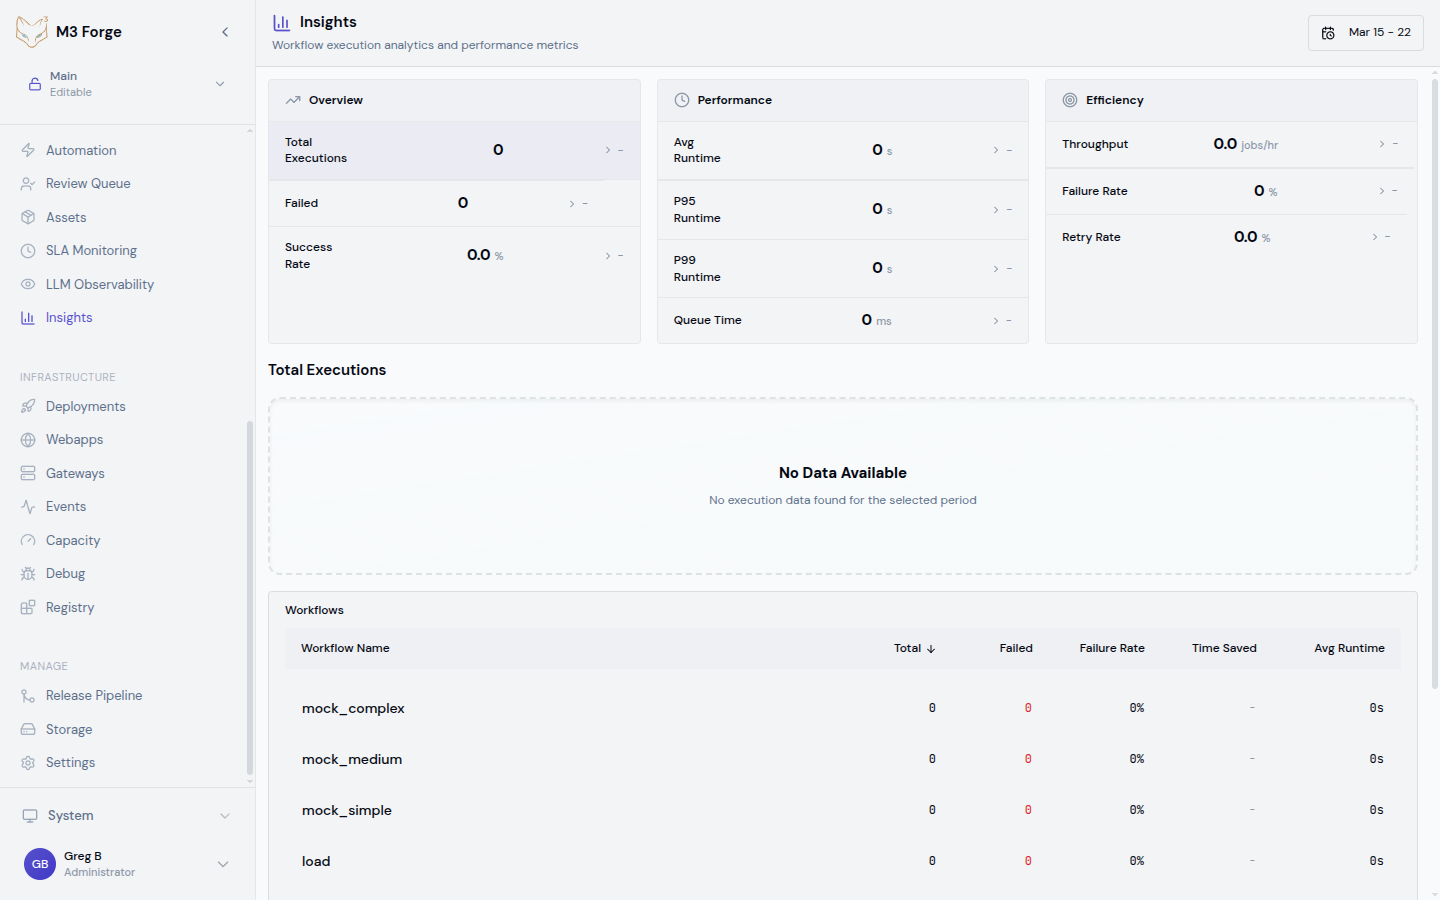
Task: Click the Settings gear icon
Action: (28, 763)
